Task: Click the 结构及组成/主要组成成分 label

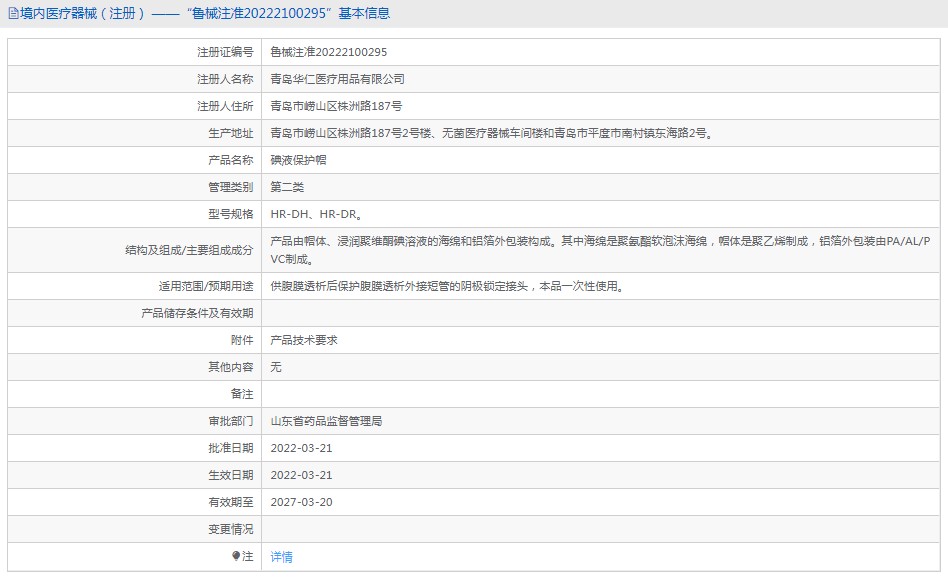Action: [x=189, y=250]
